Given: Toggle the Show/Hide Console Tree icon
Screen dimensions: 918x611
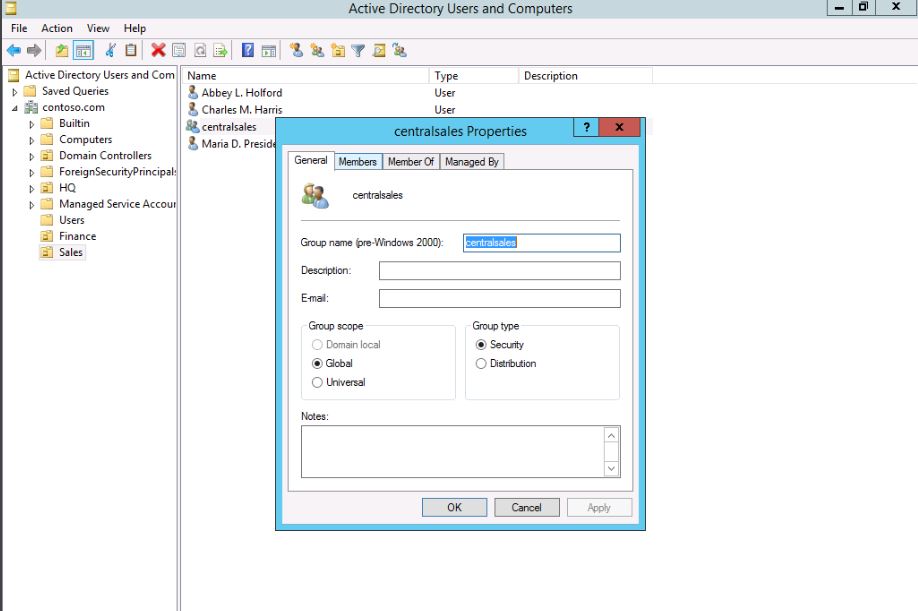Looking at the screenshot, I should tap(84, 51).
